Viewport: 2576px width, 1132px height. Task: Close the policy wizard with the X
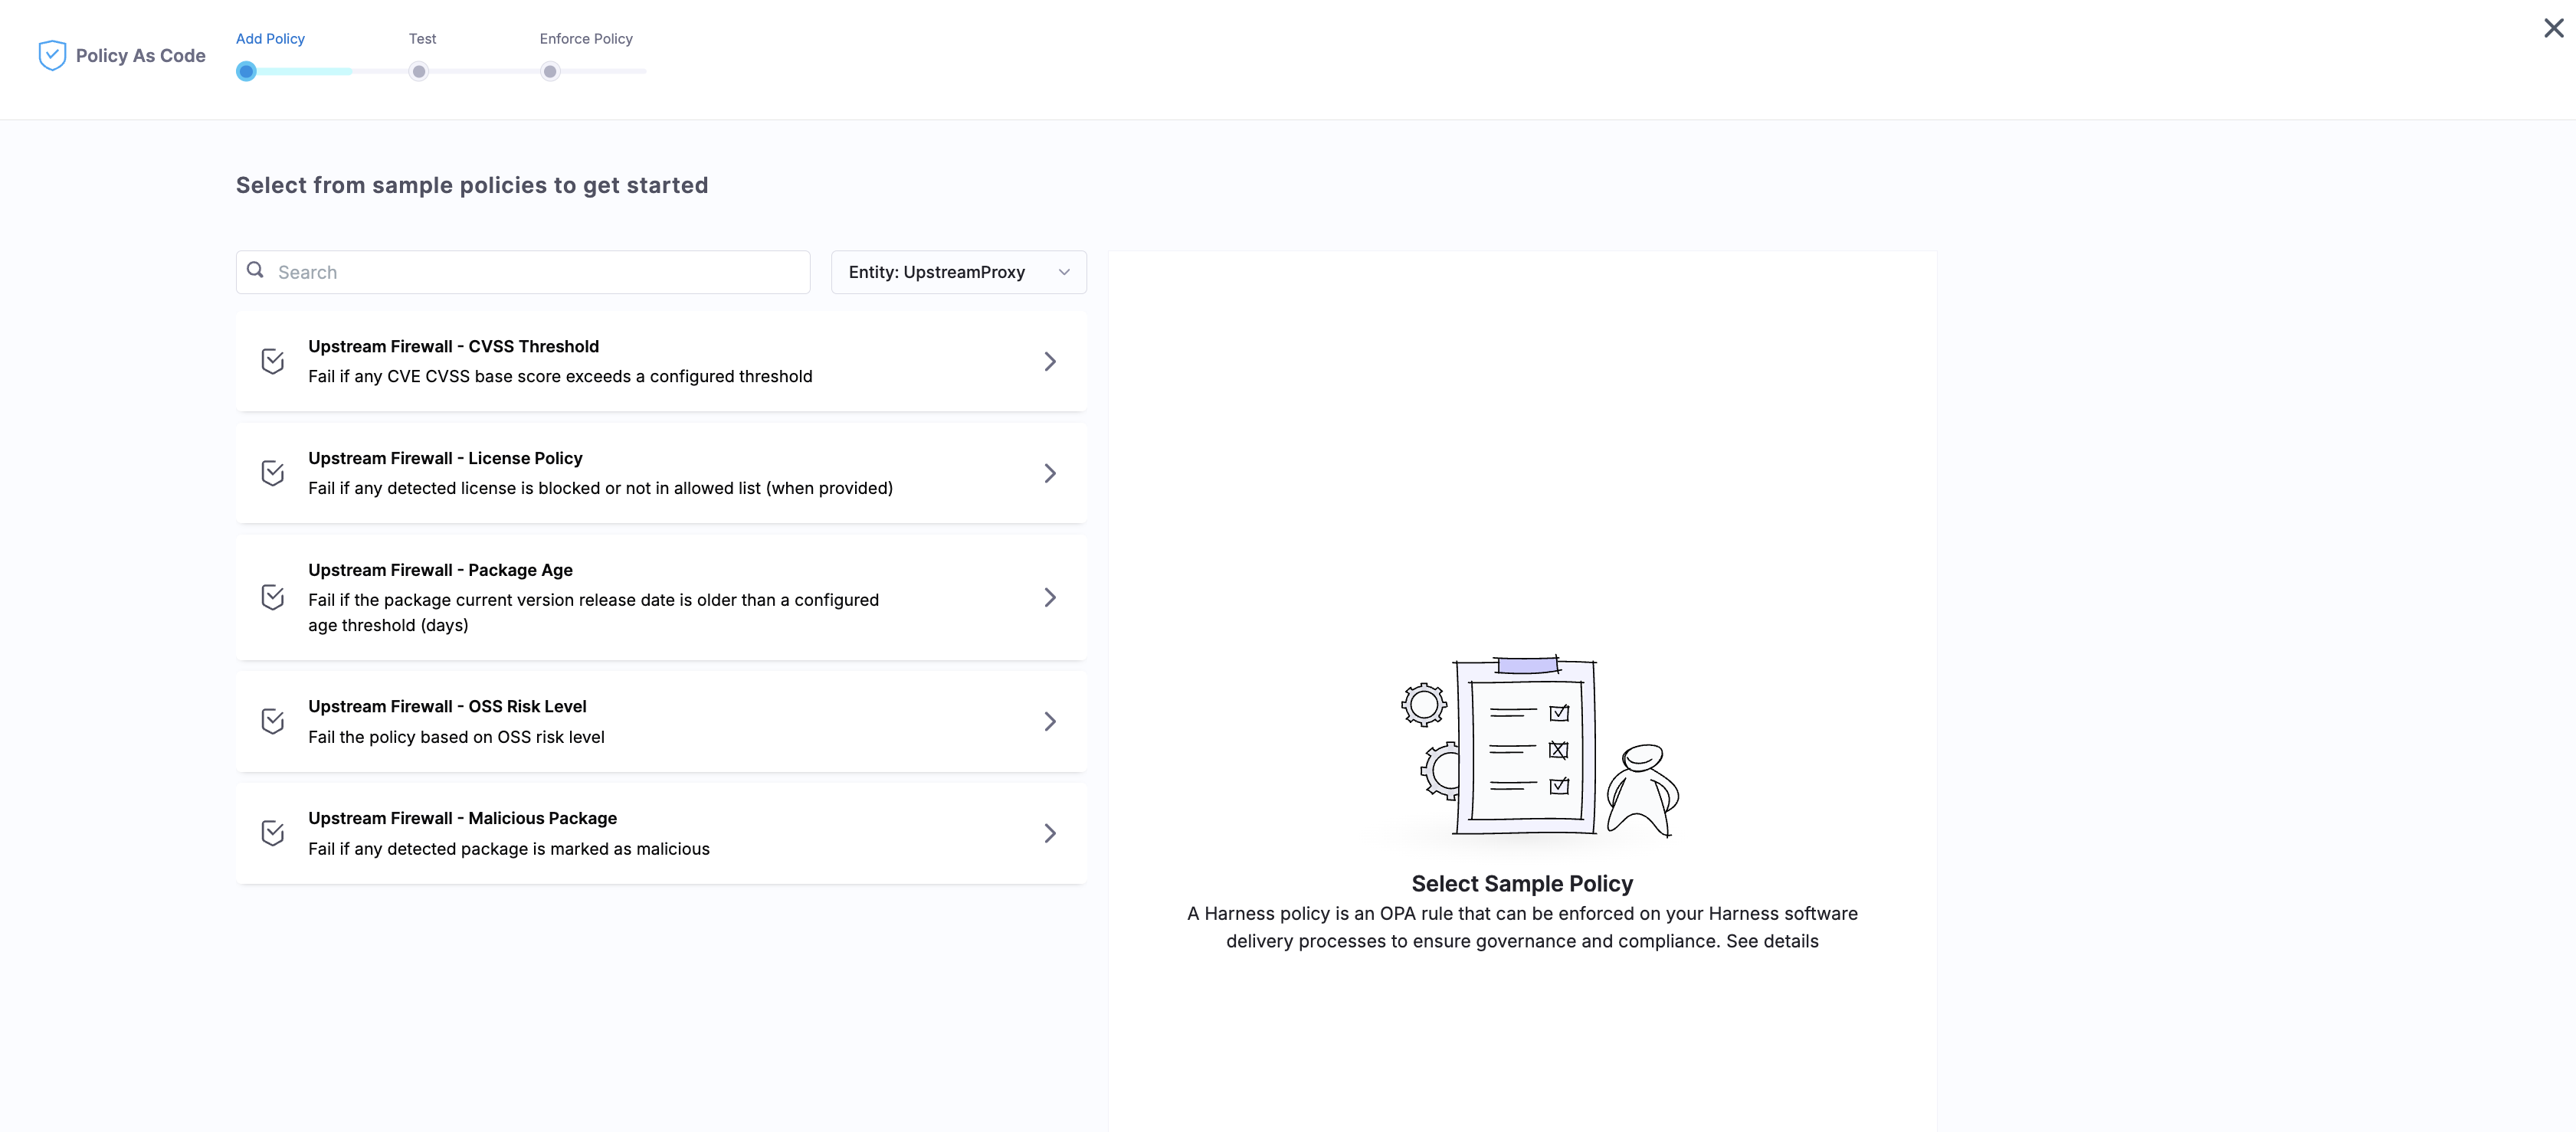click(2553, 28)
